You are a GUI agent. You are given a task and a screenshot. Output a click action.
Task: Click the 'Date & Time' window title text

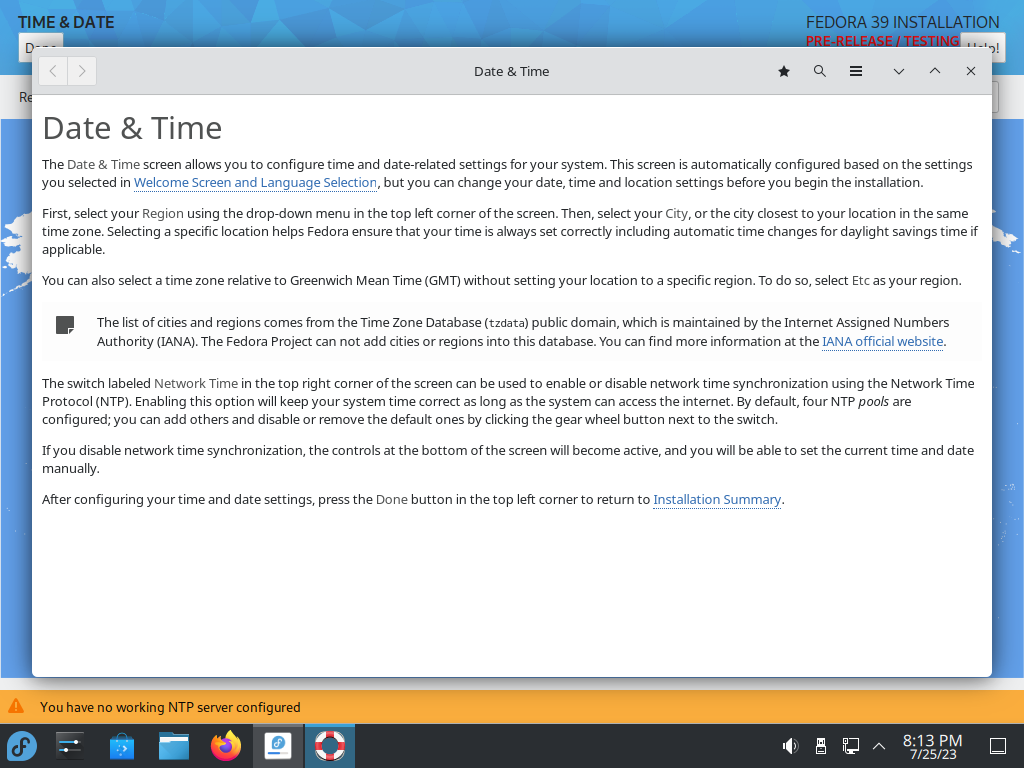click(x=511, y=71)
